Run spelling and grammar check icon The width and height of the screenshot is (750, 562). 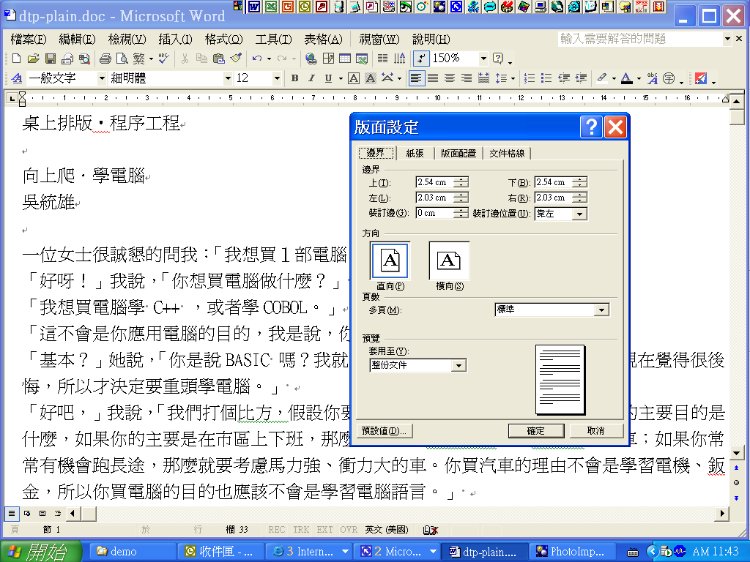tap(164, 59)
